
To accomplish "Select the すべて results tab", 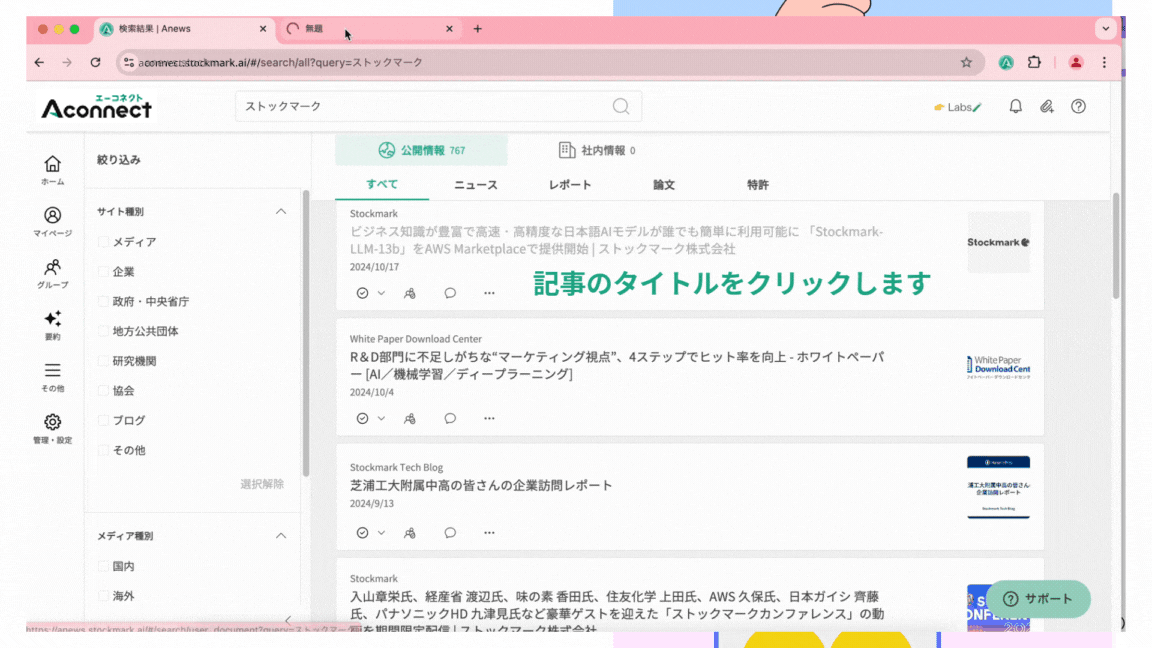I will click(382, 184).
